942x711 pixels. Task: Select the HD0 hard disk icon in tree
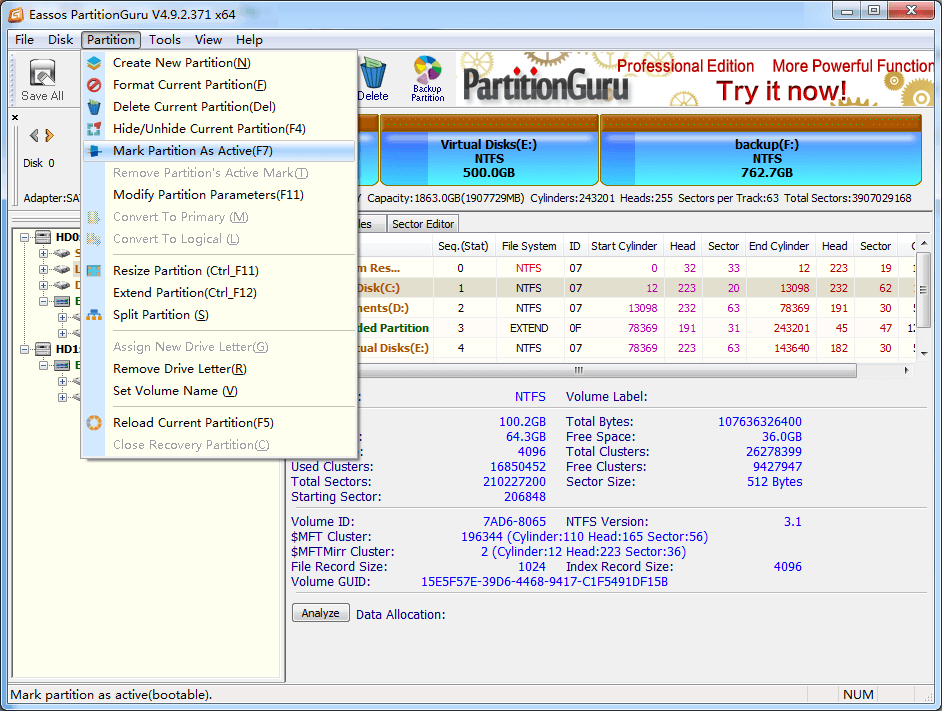43,237
